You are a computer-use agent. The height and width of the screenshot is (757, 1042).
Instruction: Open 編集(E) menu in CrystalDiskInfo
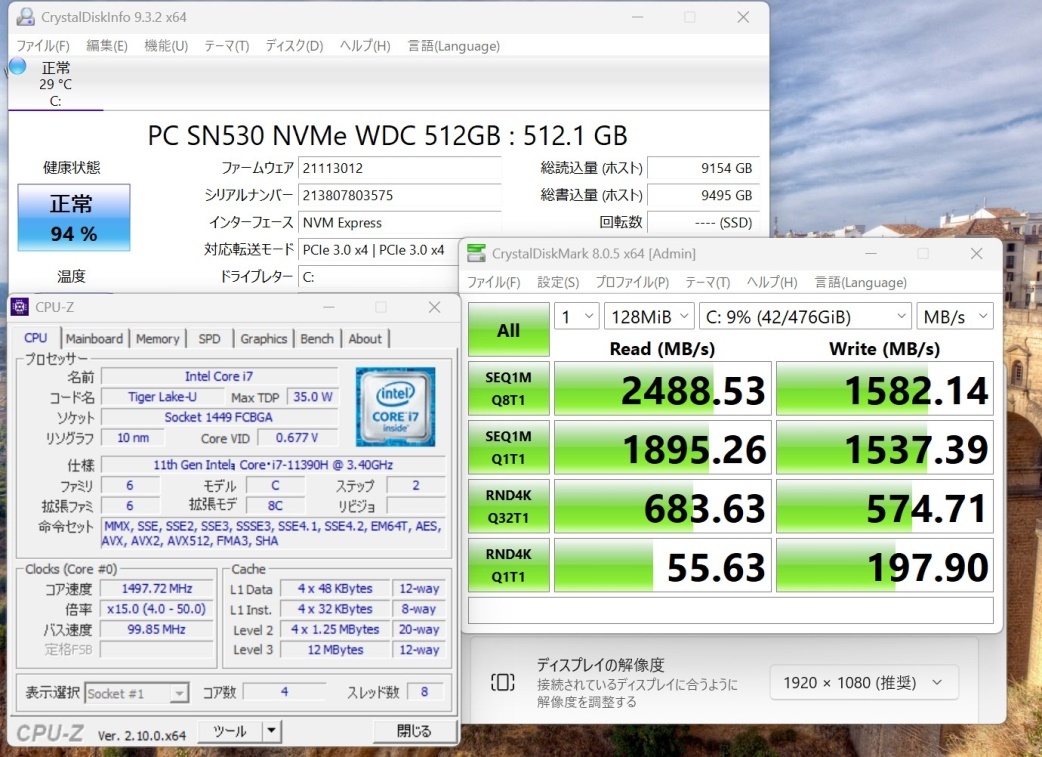[106, 46]
